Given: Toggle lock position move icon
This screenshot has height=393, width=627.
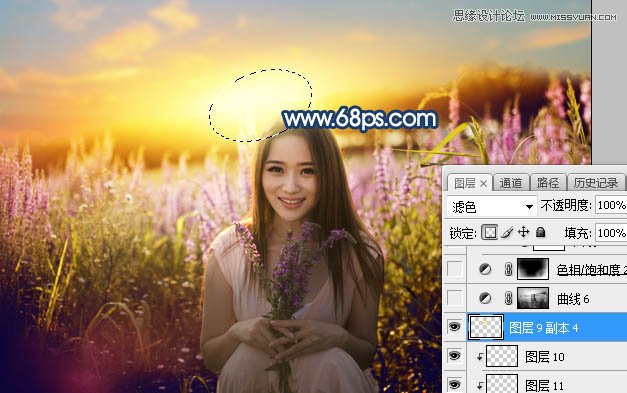Looking at the screenshot, I should point(523,232).
